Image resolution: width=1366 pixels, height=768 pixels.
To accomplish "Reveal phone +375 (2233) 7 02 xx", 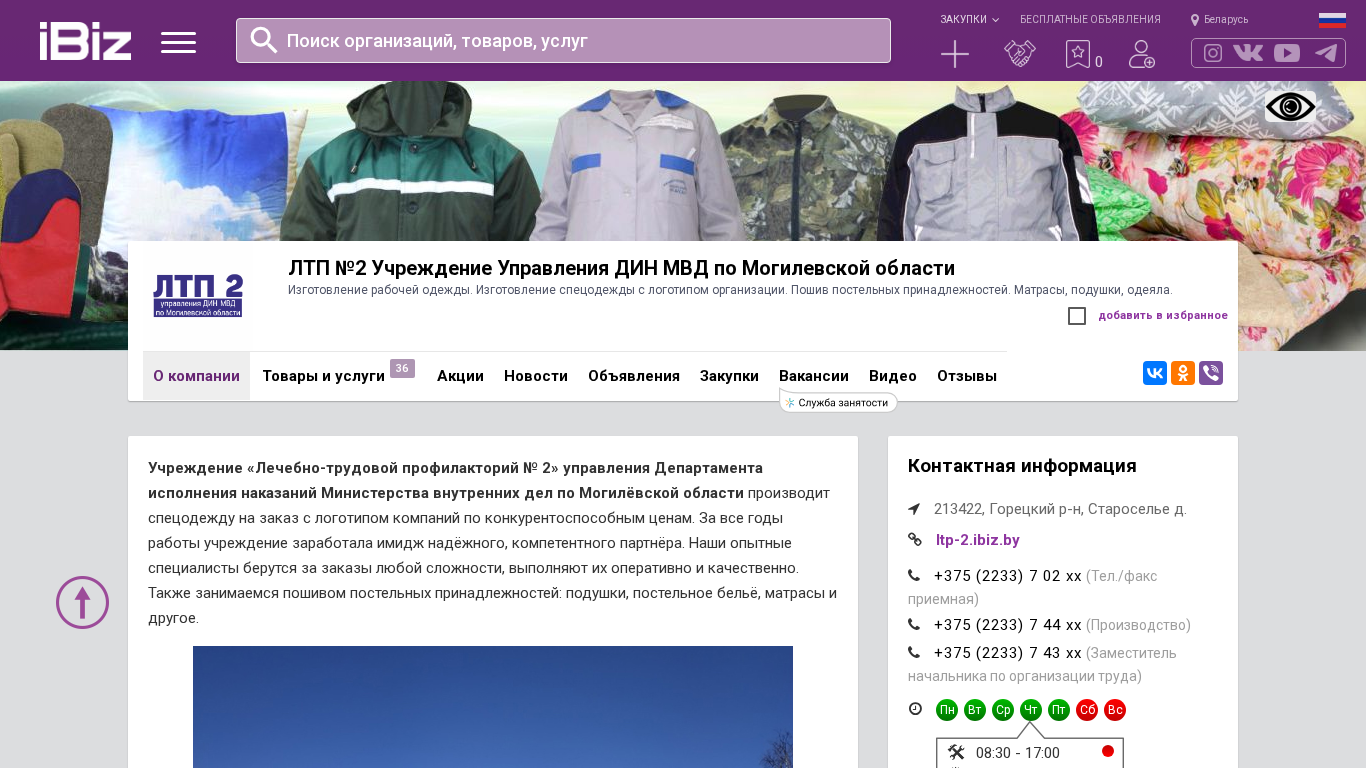I will click(1008, 576).
